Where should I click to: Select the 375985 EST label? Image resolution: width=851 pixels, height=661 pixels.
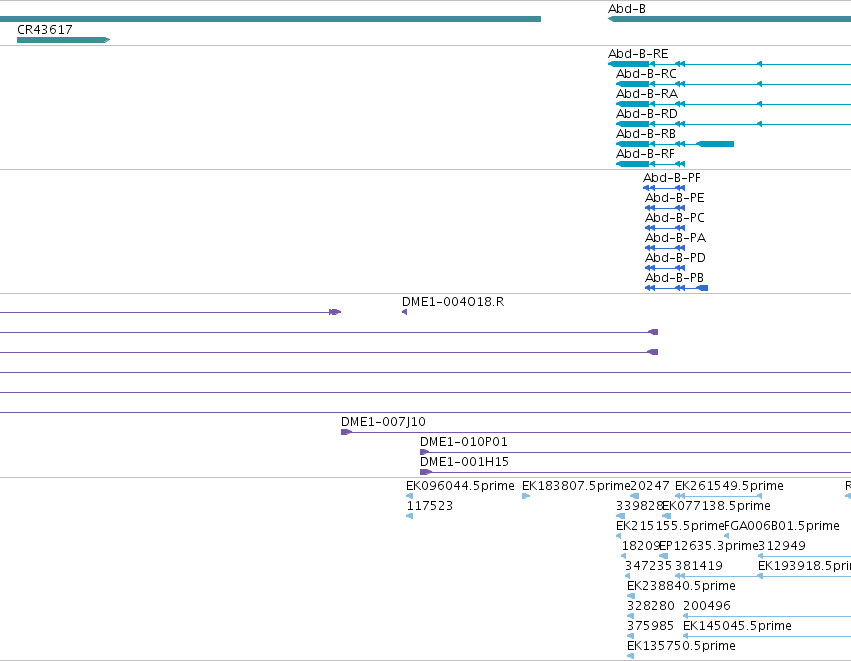point(650,627)
